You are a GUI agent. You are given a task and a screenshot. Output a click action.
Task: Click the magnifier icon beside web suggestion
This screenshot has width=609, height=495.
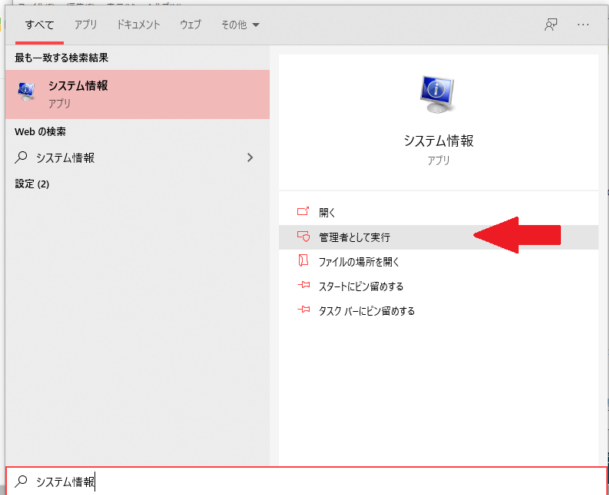click(21, 157)
